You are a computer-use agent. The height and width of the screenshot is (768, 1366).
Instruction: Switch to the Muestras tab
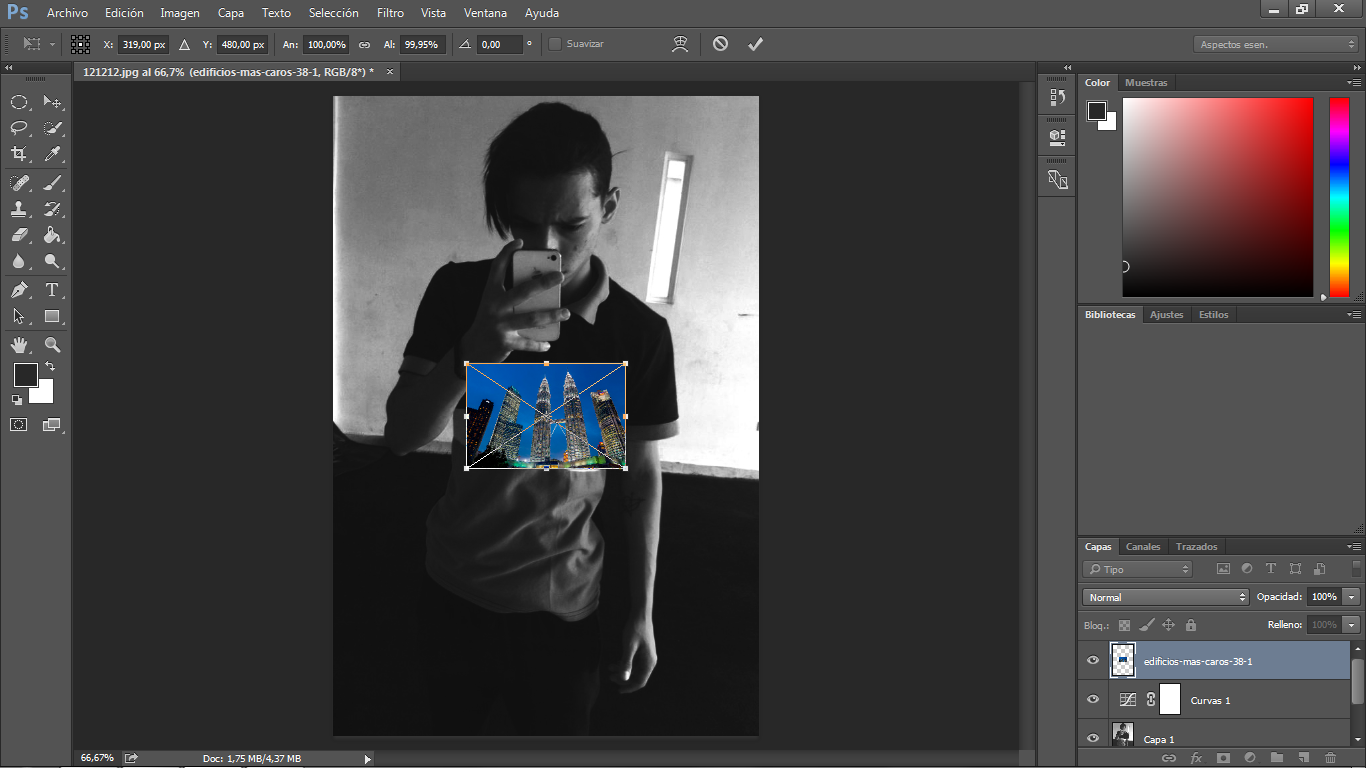1146,83
